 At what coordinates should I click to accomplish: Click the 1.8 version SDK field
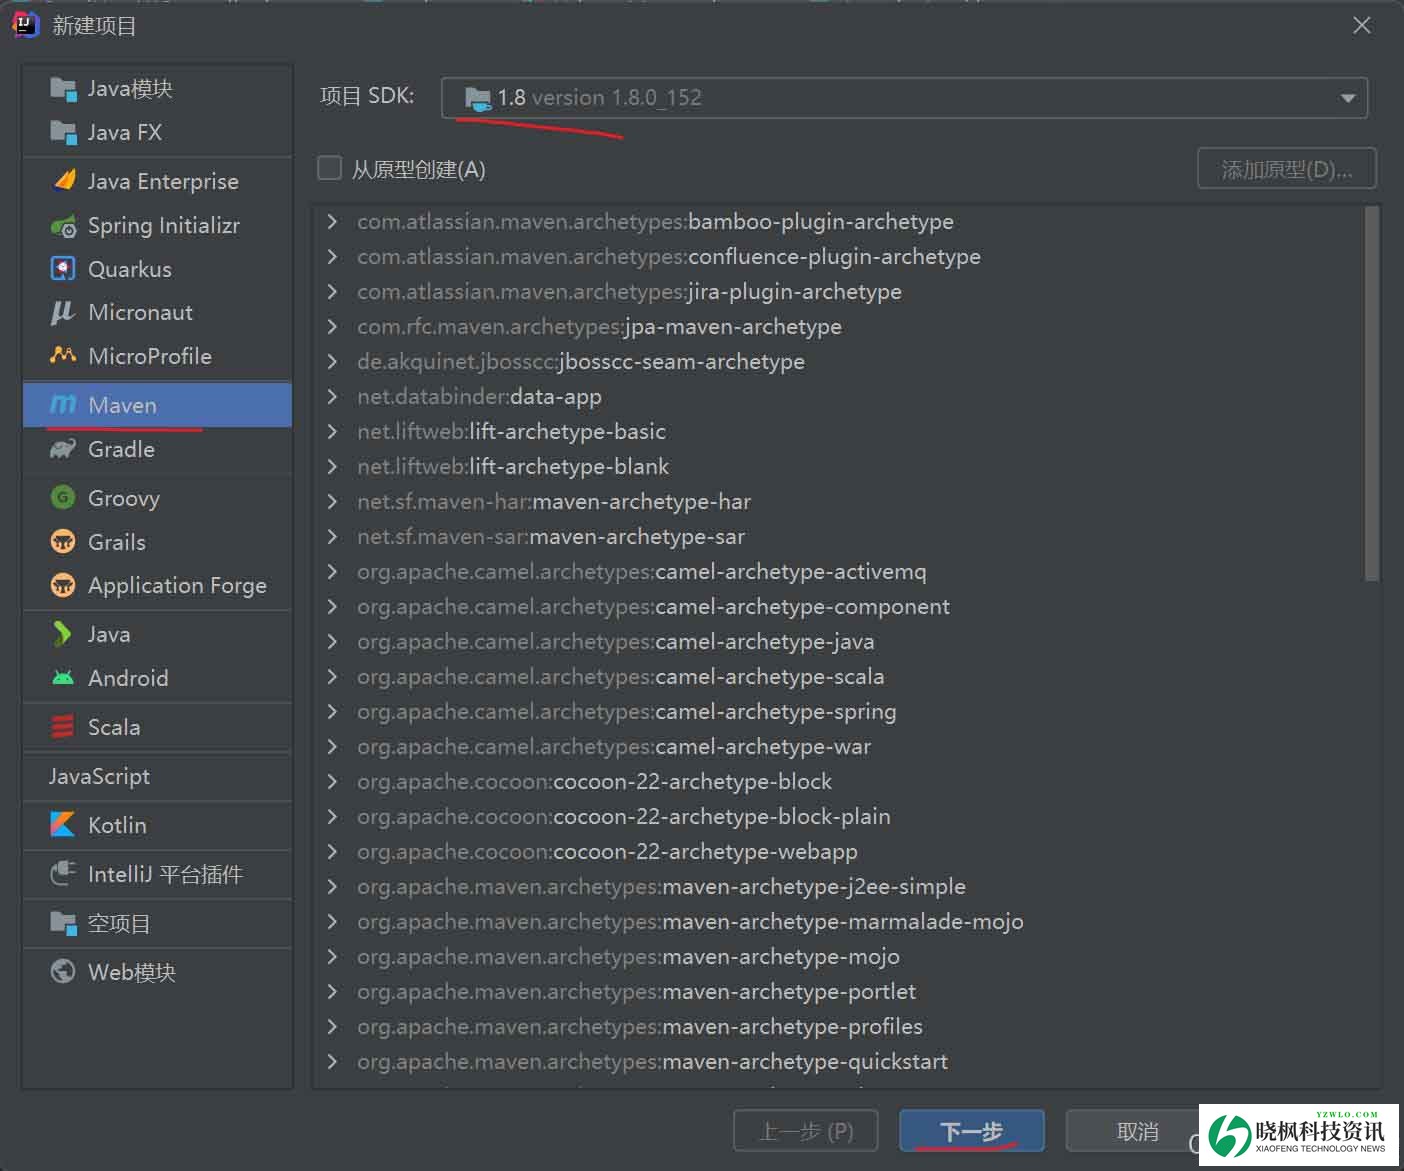[904, 98]
